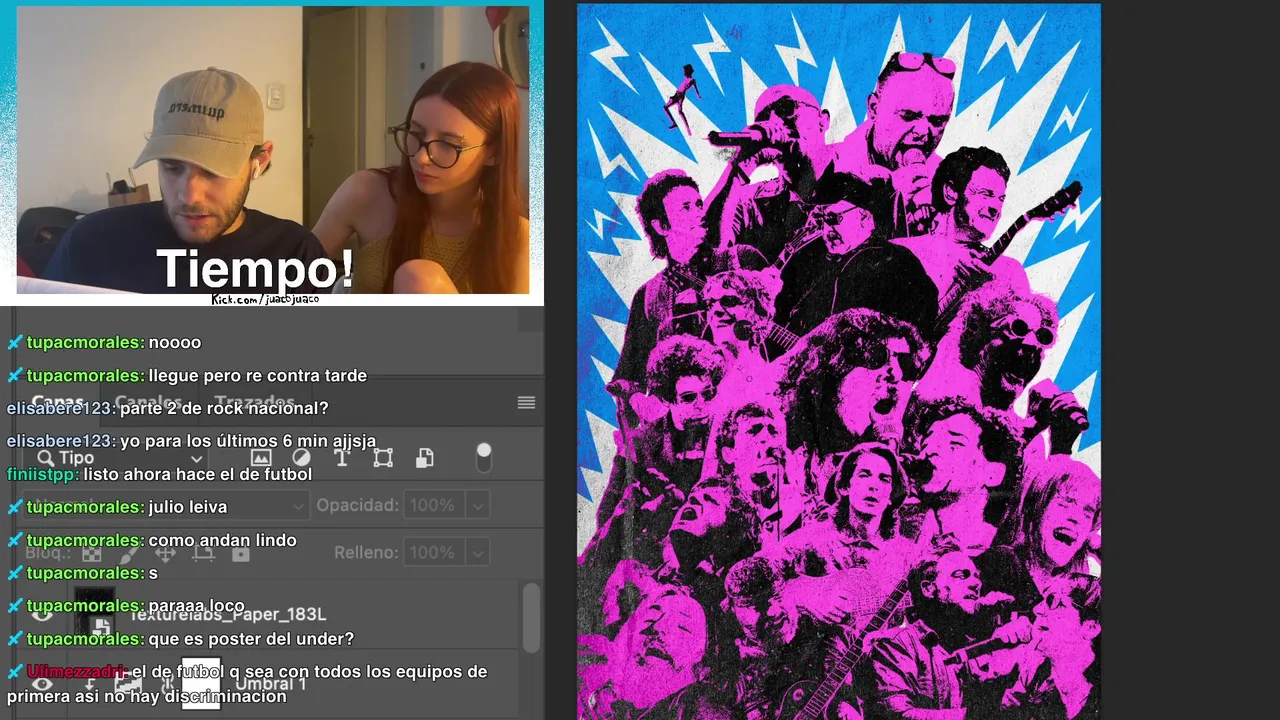Screen dimensions: 1280x720
Task: Hide the Umbral 1 layer
Action: [x=42, y=684]
